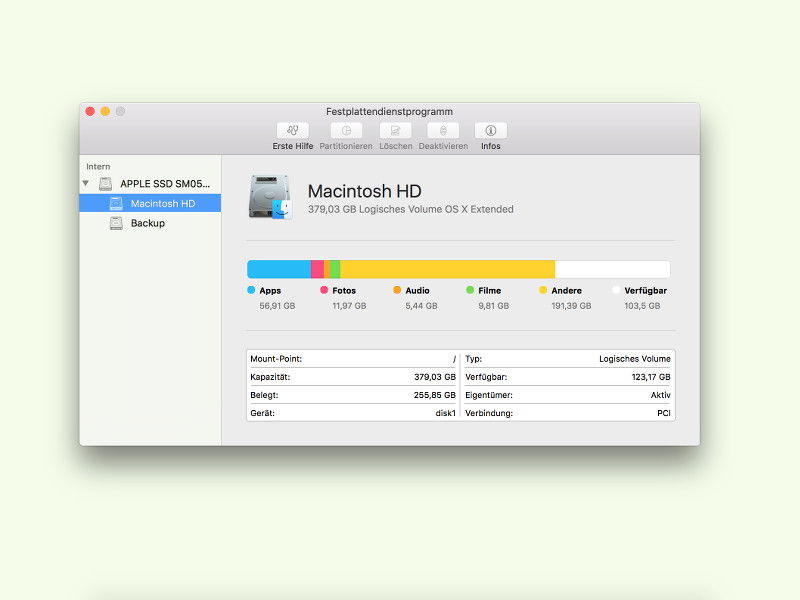Click the Intern sidebar section header
The image size is (800, 600).
point(98,166)
